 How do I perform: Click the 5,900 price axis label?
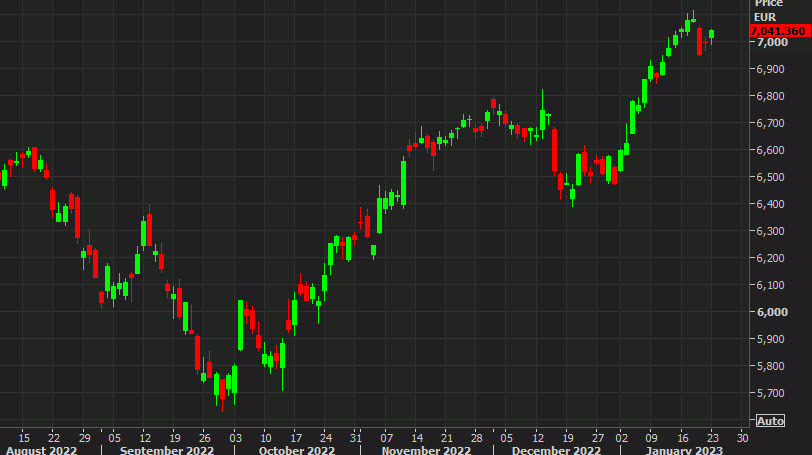772,339
